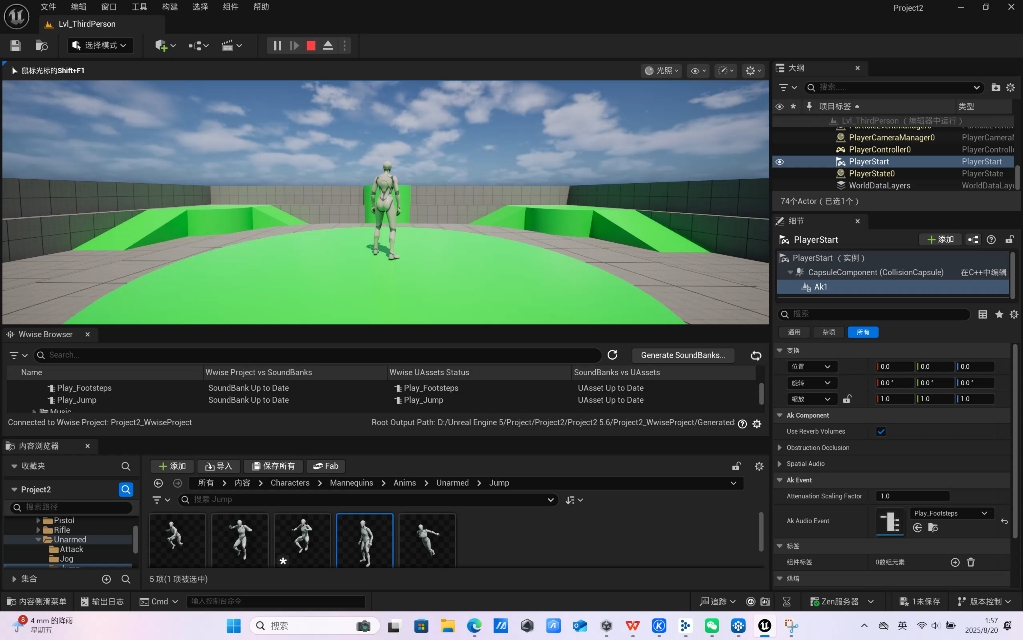Select the All filter button in Details

click(x=863, y=333)
